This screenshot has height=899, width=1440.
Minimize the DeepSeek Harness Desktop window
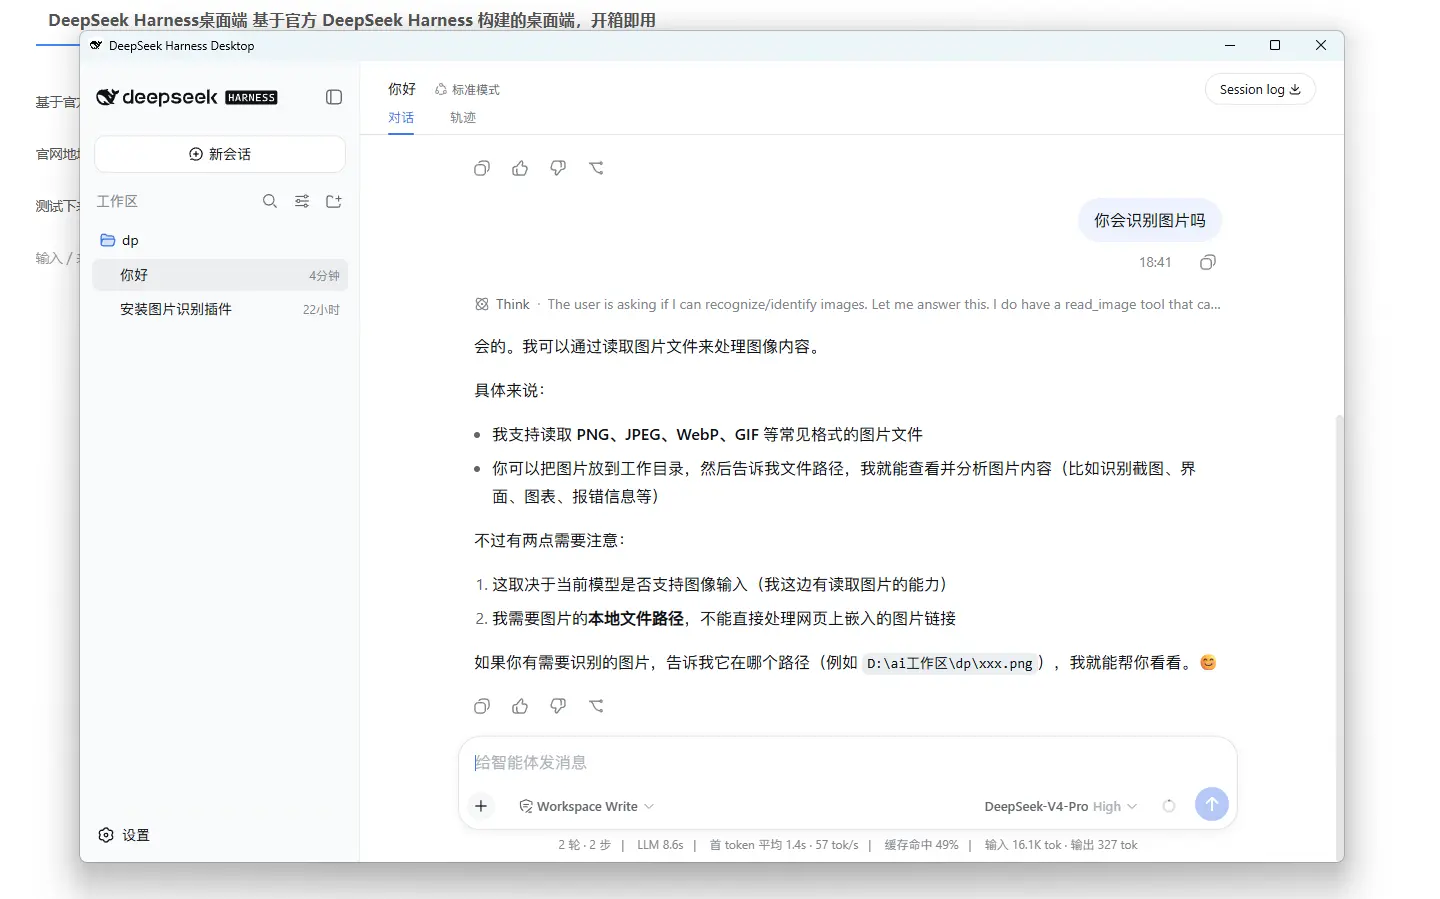click(x=1230, y=45)
